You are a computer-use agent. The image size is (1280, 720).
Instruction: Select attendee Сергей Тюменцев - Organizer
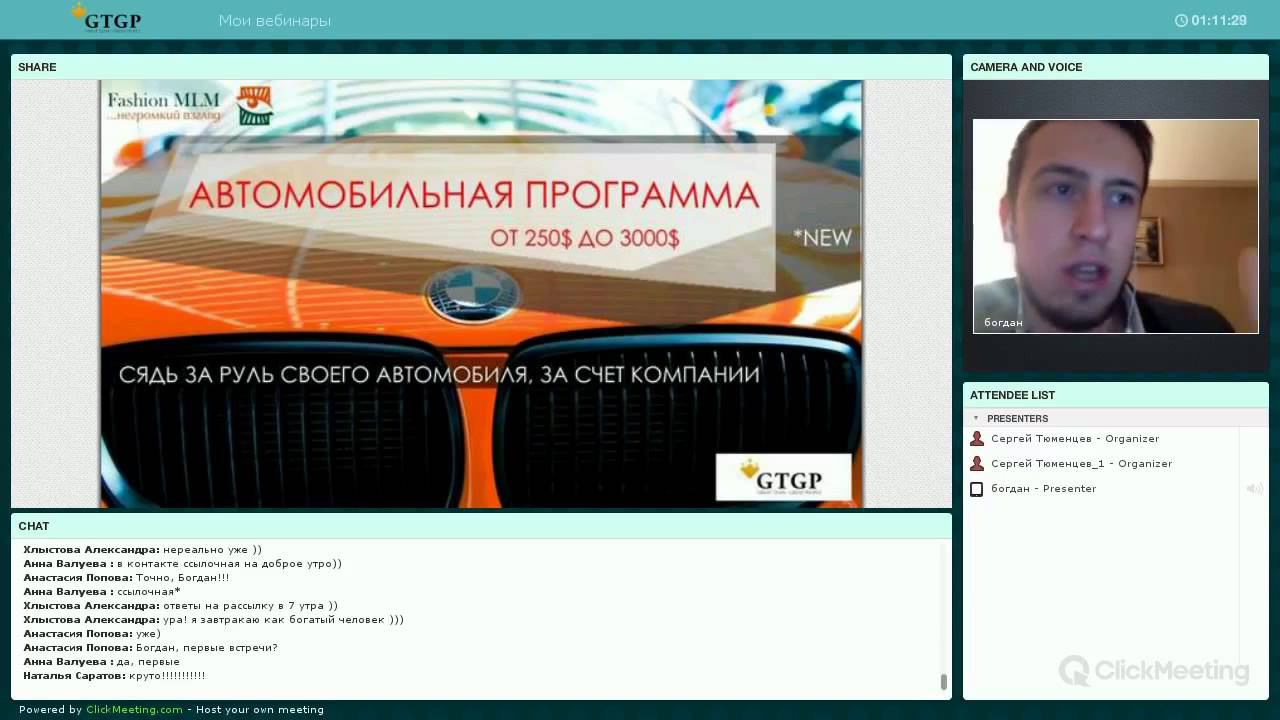1075,439
